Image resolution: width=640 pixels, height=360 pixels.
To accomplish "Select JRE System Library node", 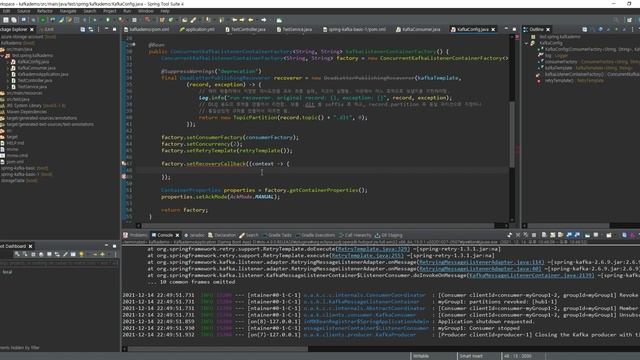I will tap(33, 105).
